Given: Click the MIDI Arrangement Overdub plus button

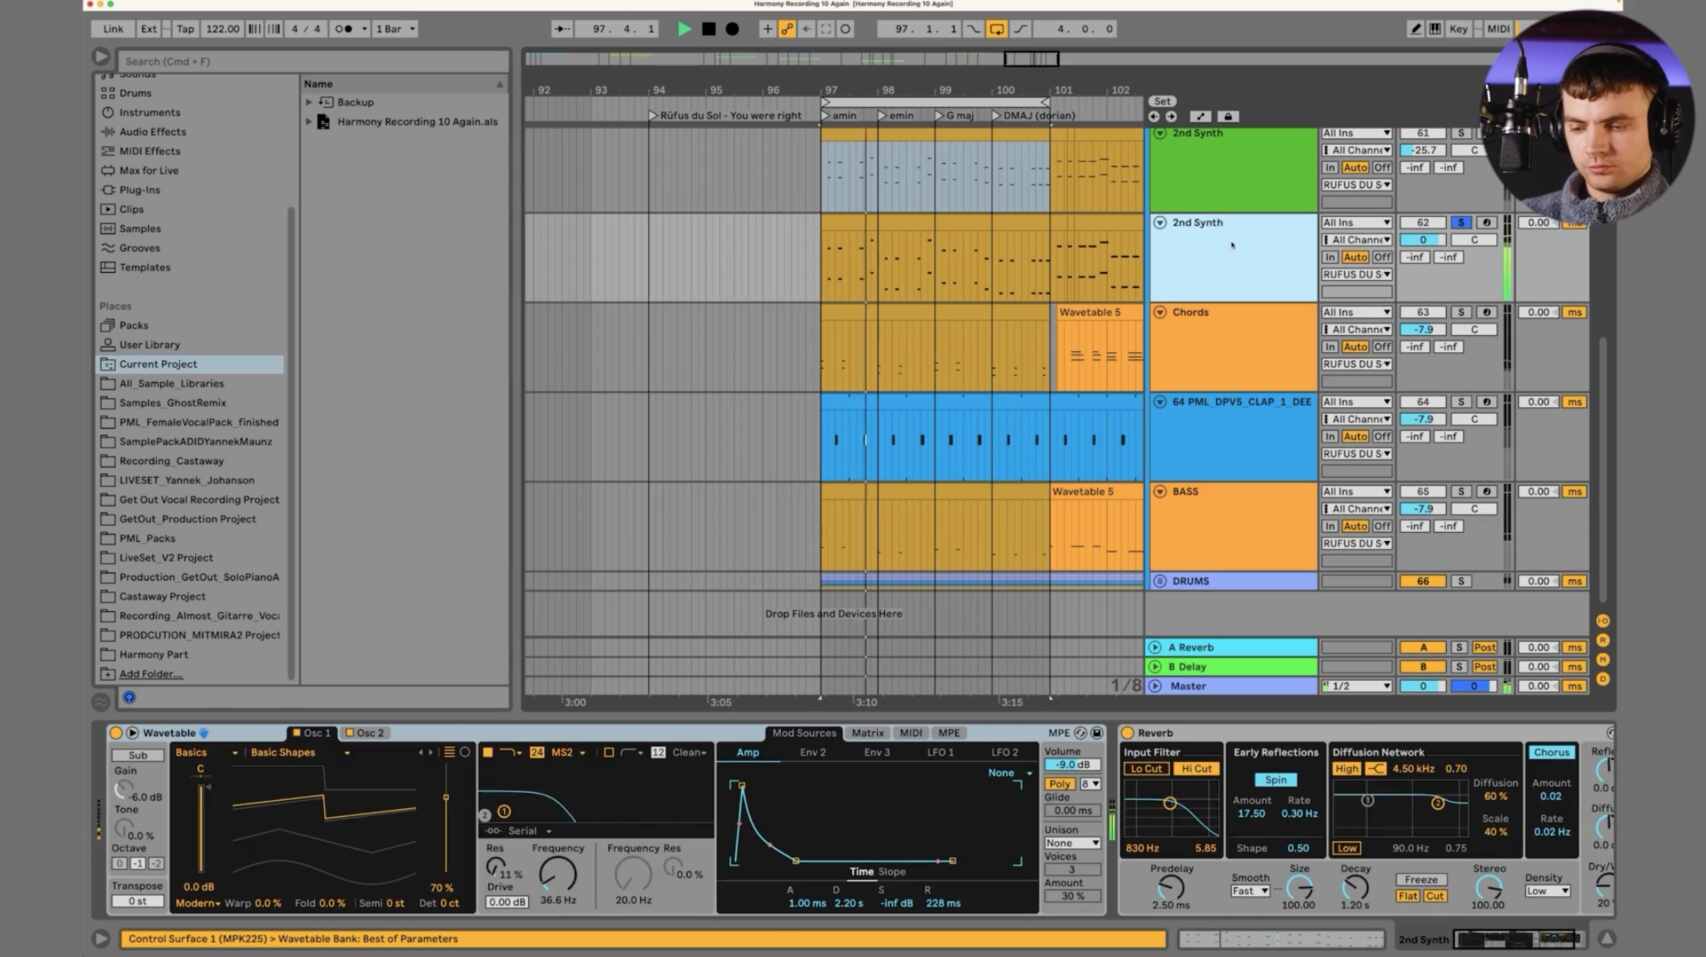Looking at the screenshot, I should pyautogui.click(x=767, y=29).
